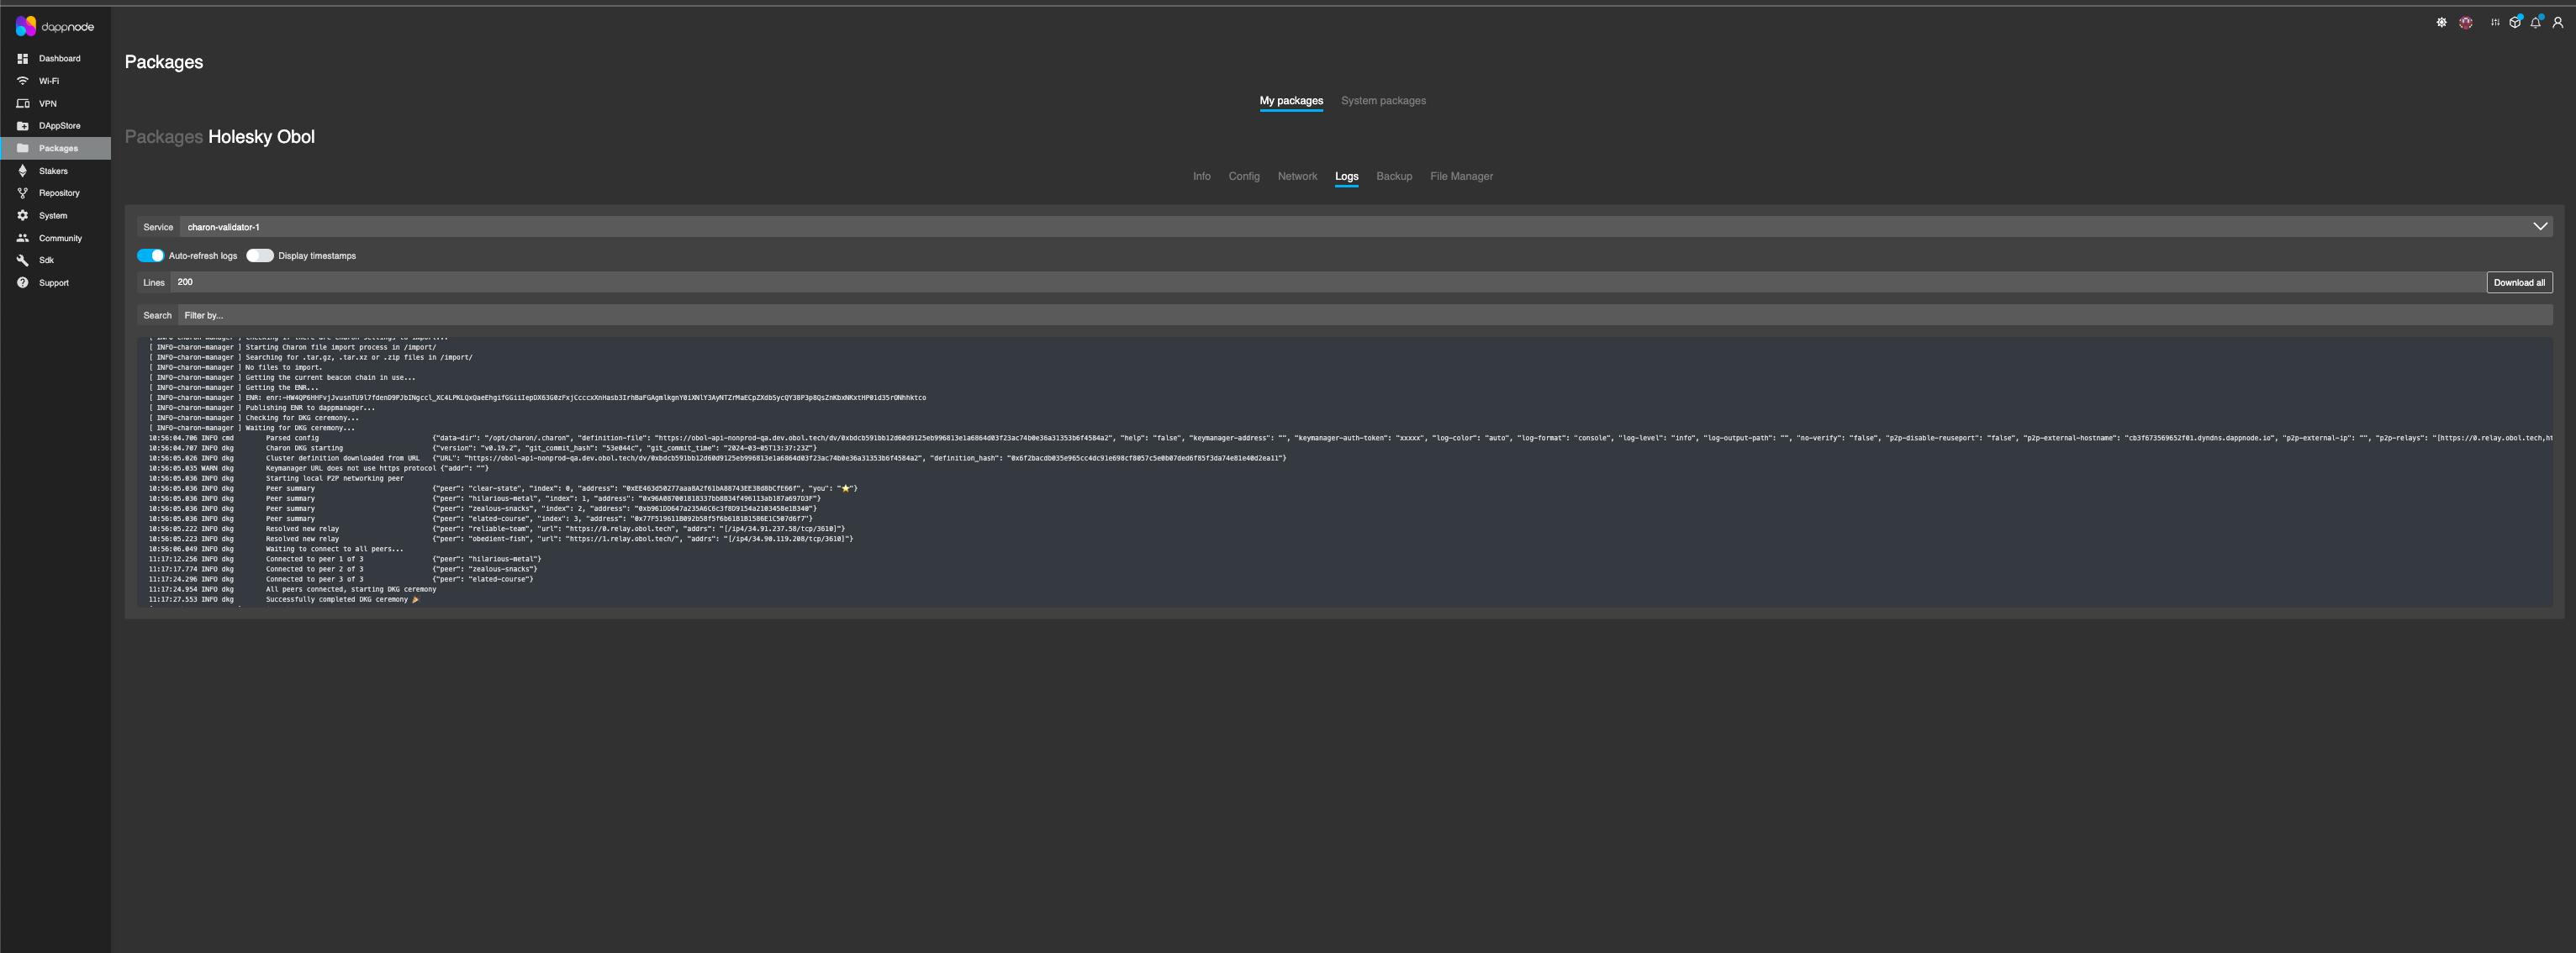Click the Download all button

[x=2519, y=282]
